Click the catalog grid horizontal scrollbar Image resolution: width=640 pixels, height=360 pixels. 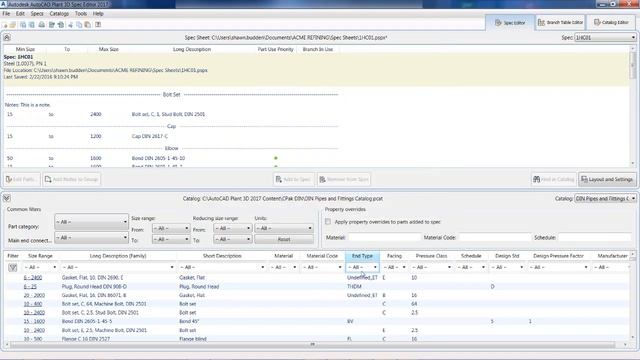coord(312,345)
